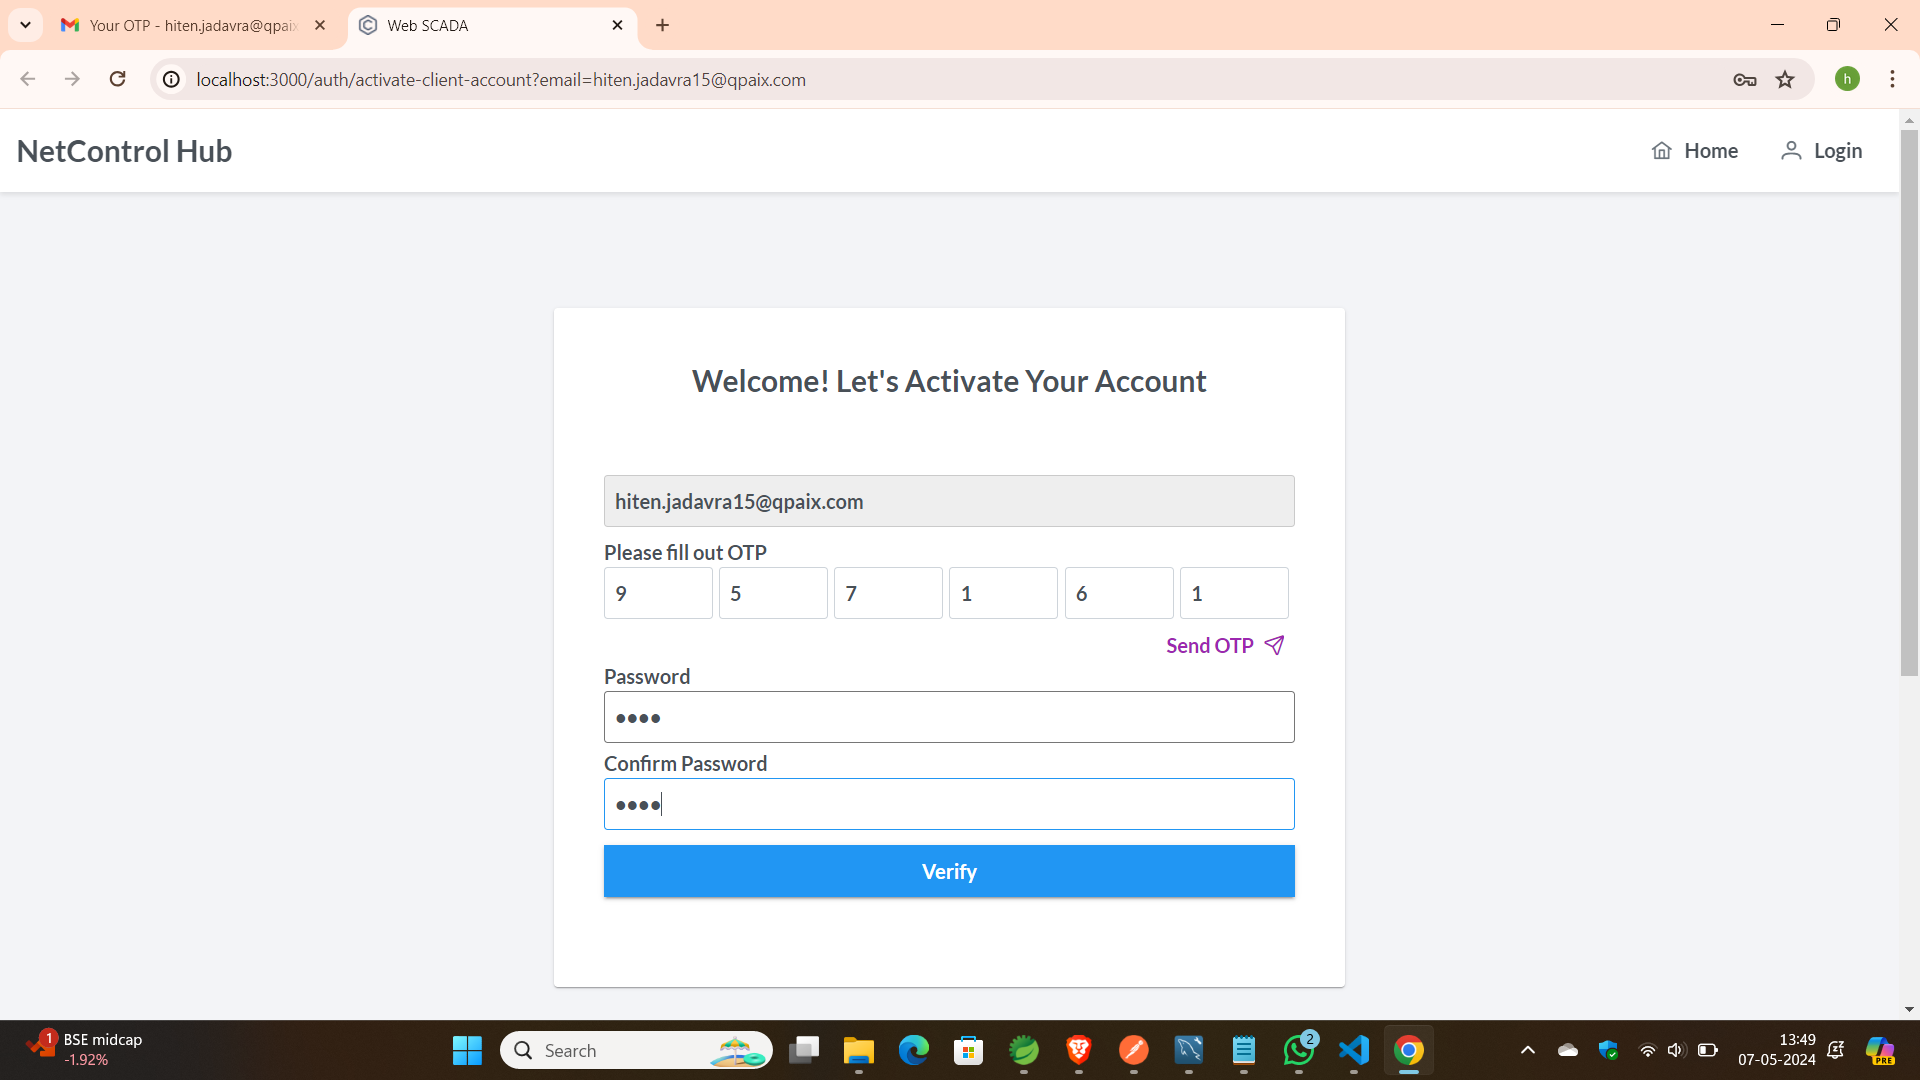Open WhatsApp from the taskbar
Screen dimensions: 1920x1080
(1298, 1050)
